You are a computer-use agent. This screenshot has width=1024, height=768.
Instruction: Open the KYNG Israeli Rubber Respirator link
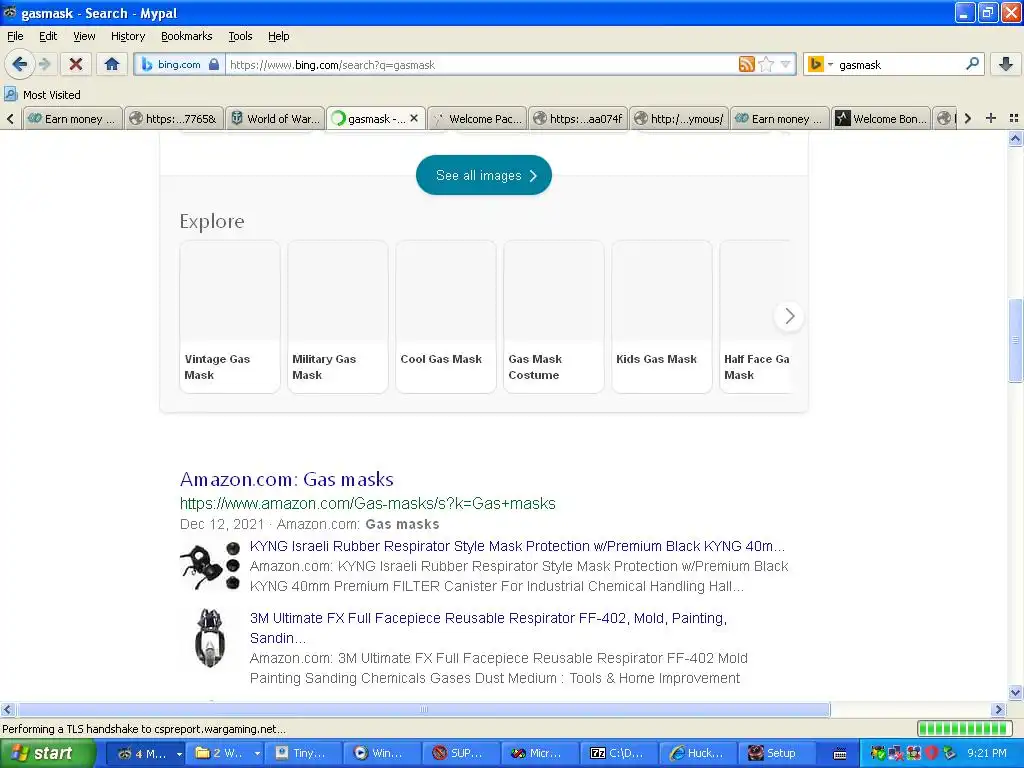click(x=517, y=546)
